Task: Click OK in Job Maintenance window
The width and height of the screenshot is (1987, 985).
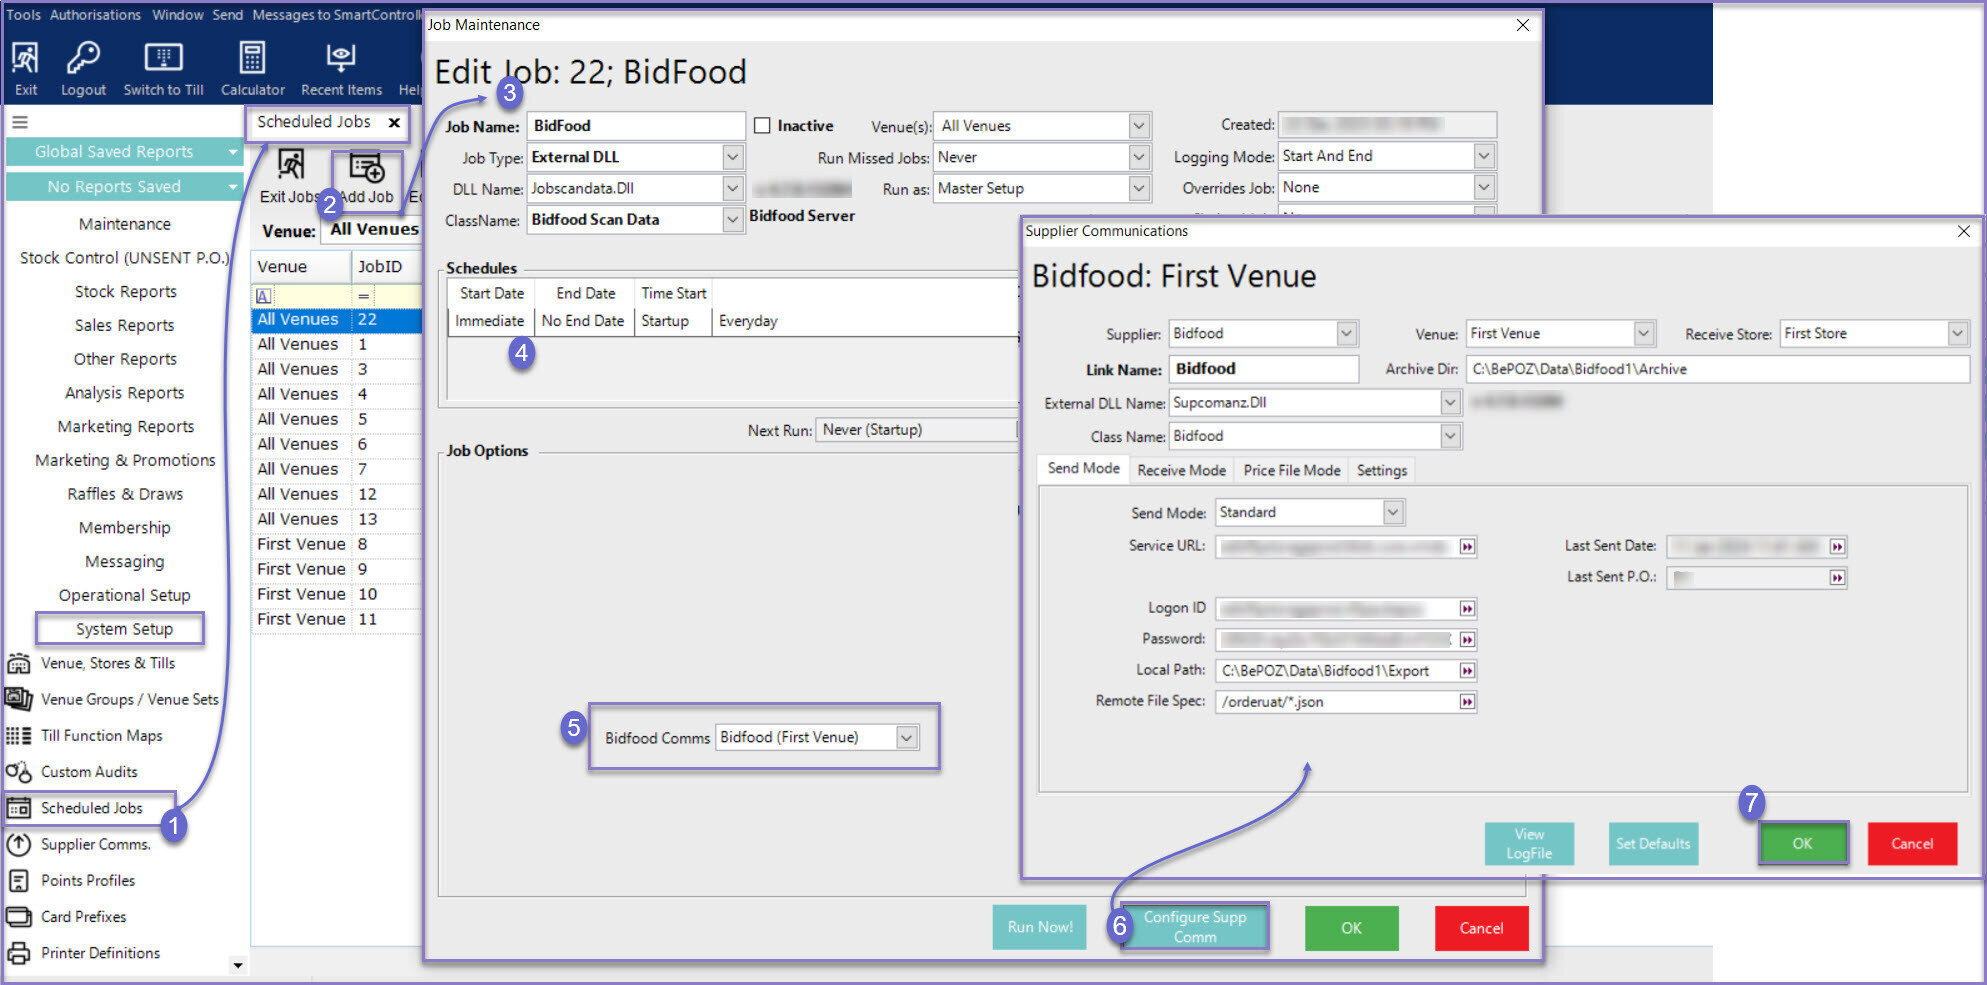Action: click(x=1351, y=928)
